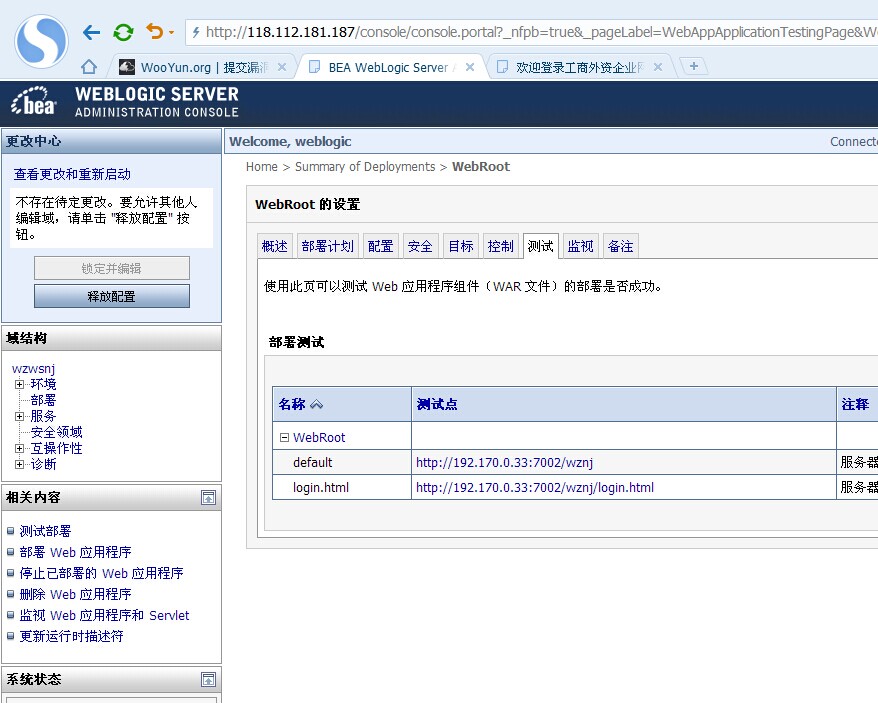The width and height of the screenshot is (878, 703).
Task: Switch to the 备注 tab
Action: 621,246
